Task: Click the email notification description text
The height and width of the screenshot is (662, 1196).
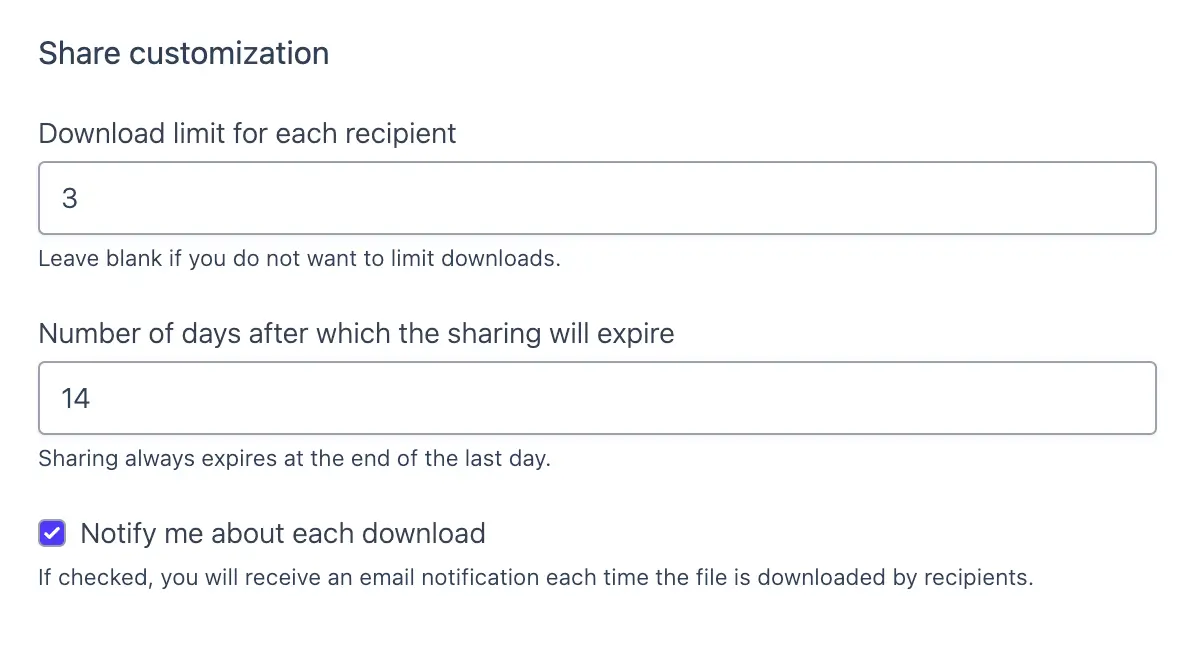Action: [x=536, y=577]
